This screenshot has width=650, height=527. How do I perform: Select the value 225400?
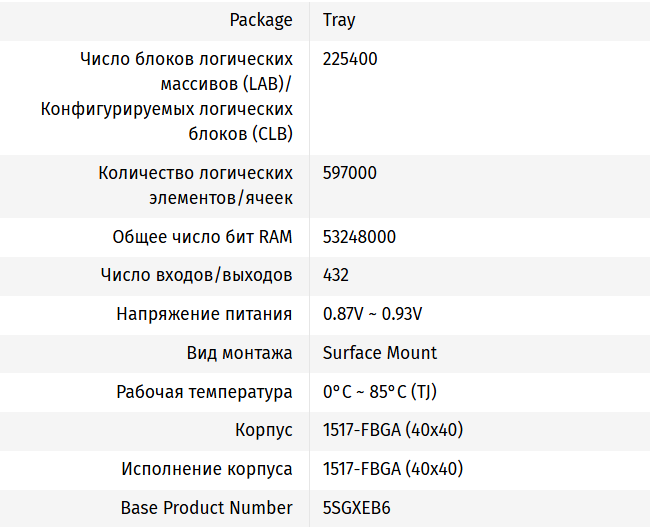click(350, 59)
